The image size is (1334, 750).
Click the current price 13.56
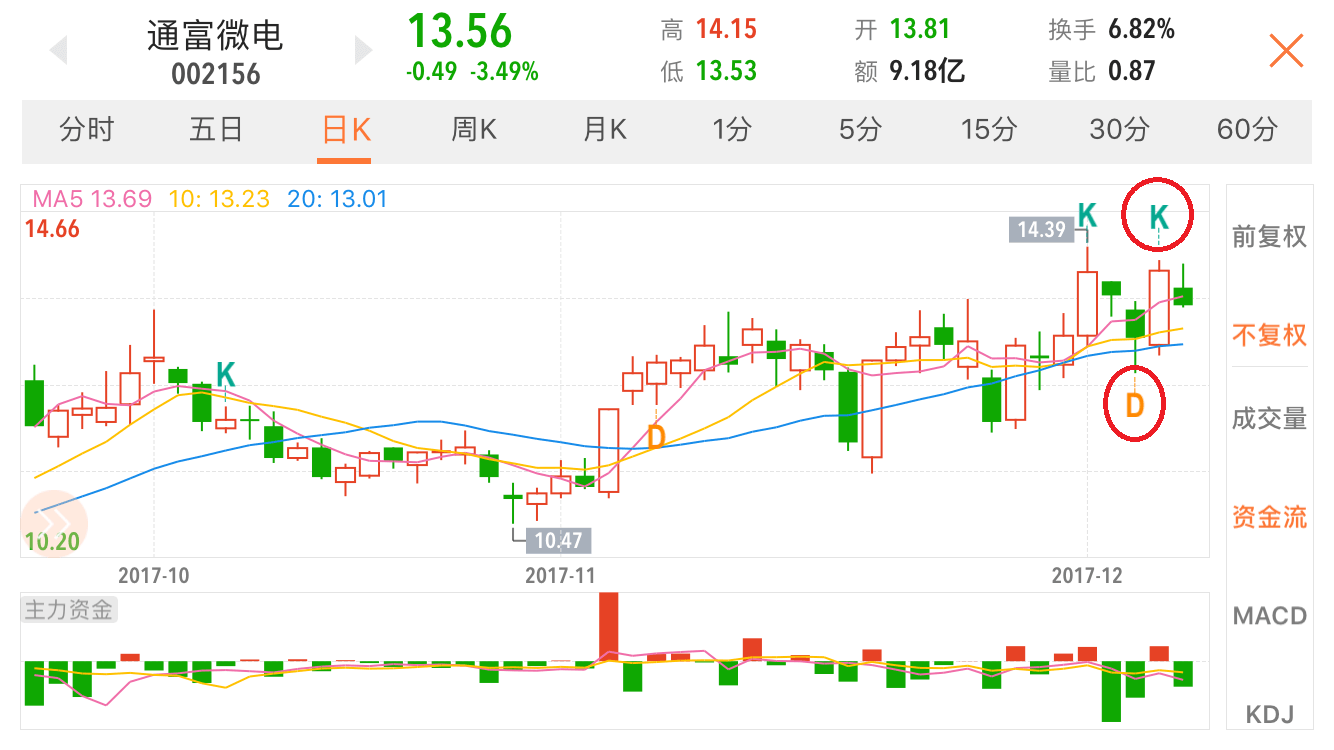click(x=459, y=31)
